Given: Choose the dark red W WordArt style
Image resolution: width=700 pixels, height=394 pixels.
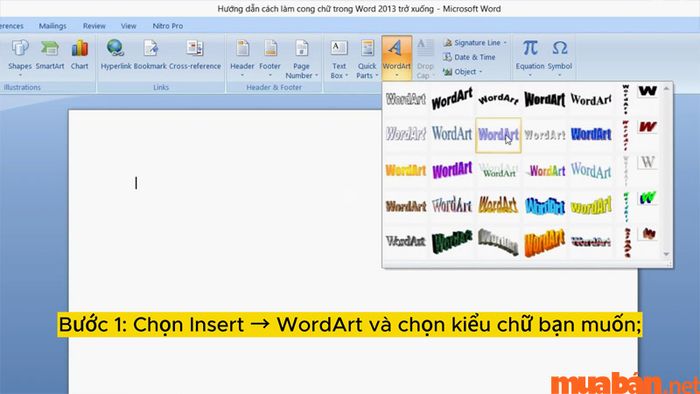Looking at the screenshot, I should tap(647, 127).
